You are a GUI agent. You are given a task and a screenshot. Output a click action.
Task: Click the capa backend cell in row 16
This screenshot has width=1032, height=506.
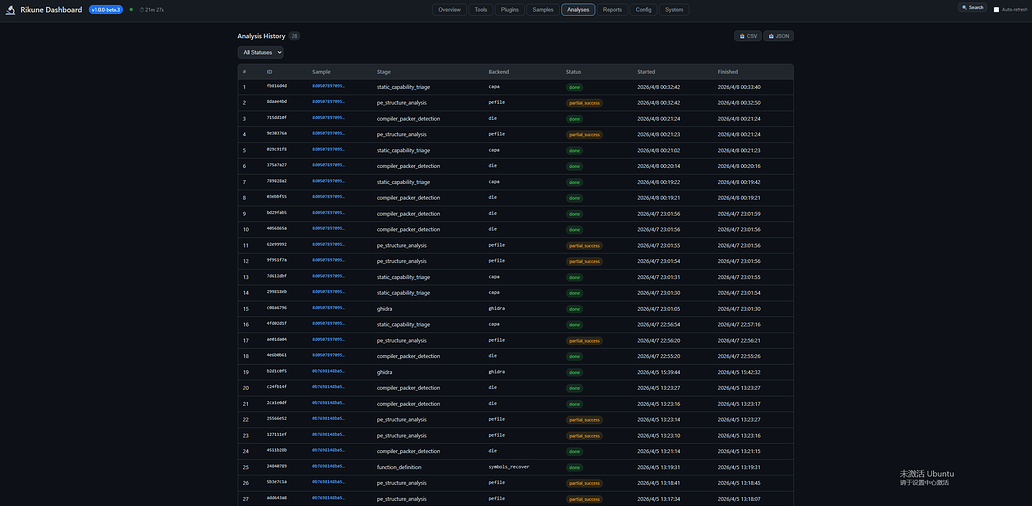point(494,324)
